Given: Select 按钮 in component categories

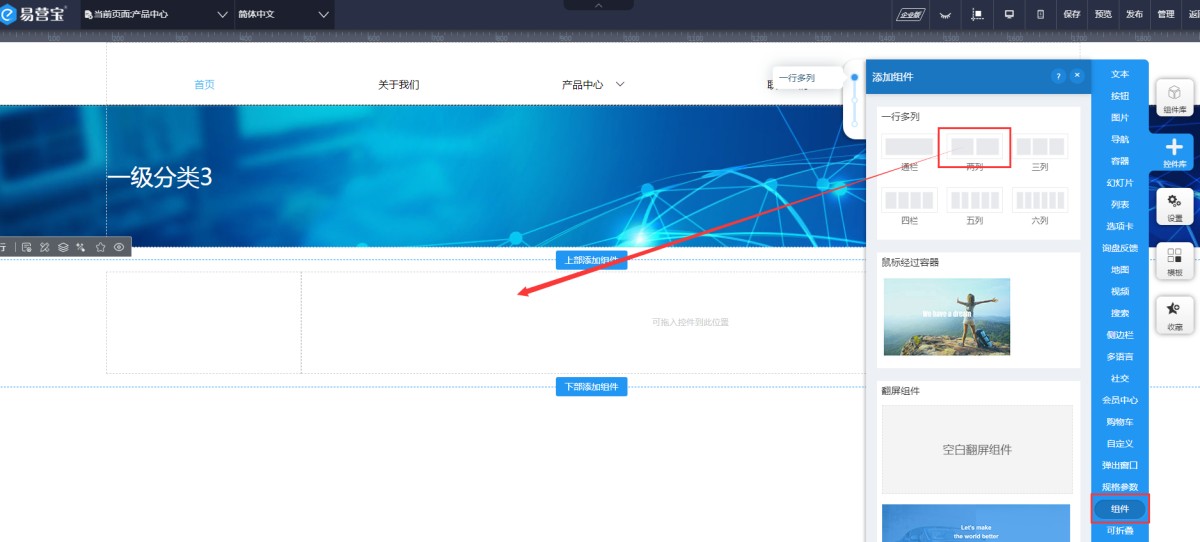Looking at the screenshot, I should point(1120,96).
